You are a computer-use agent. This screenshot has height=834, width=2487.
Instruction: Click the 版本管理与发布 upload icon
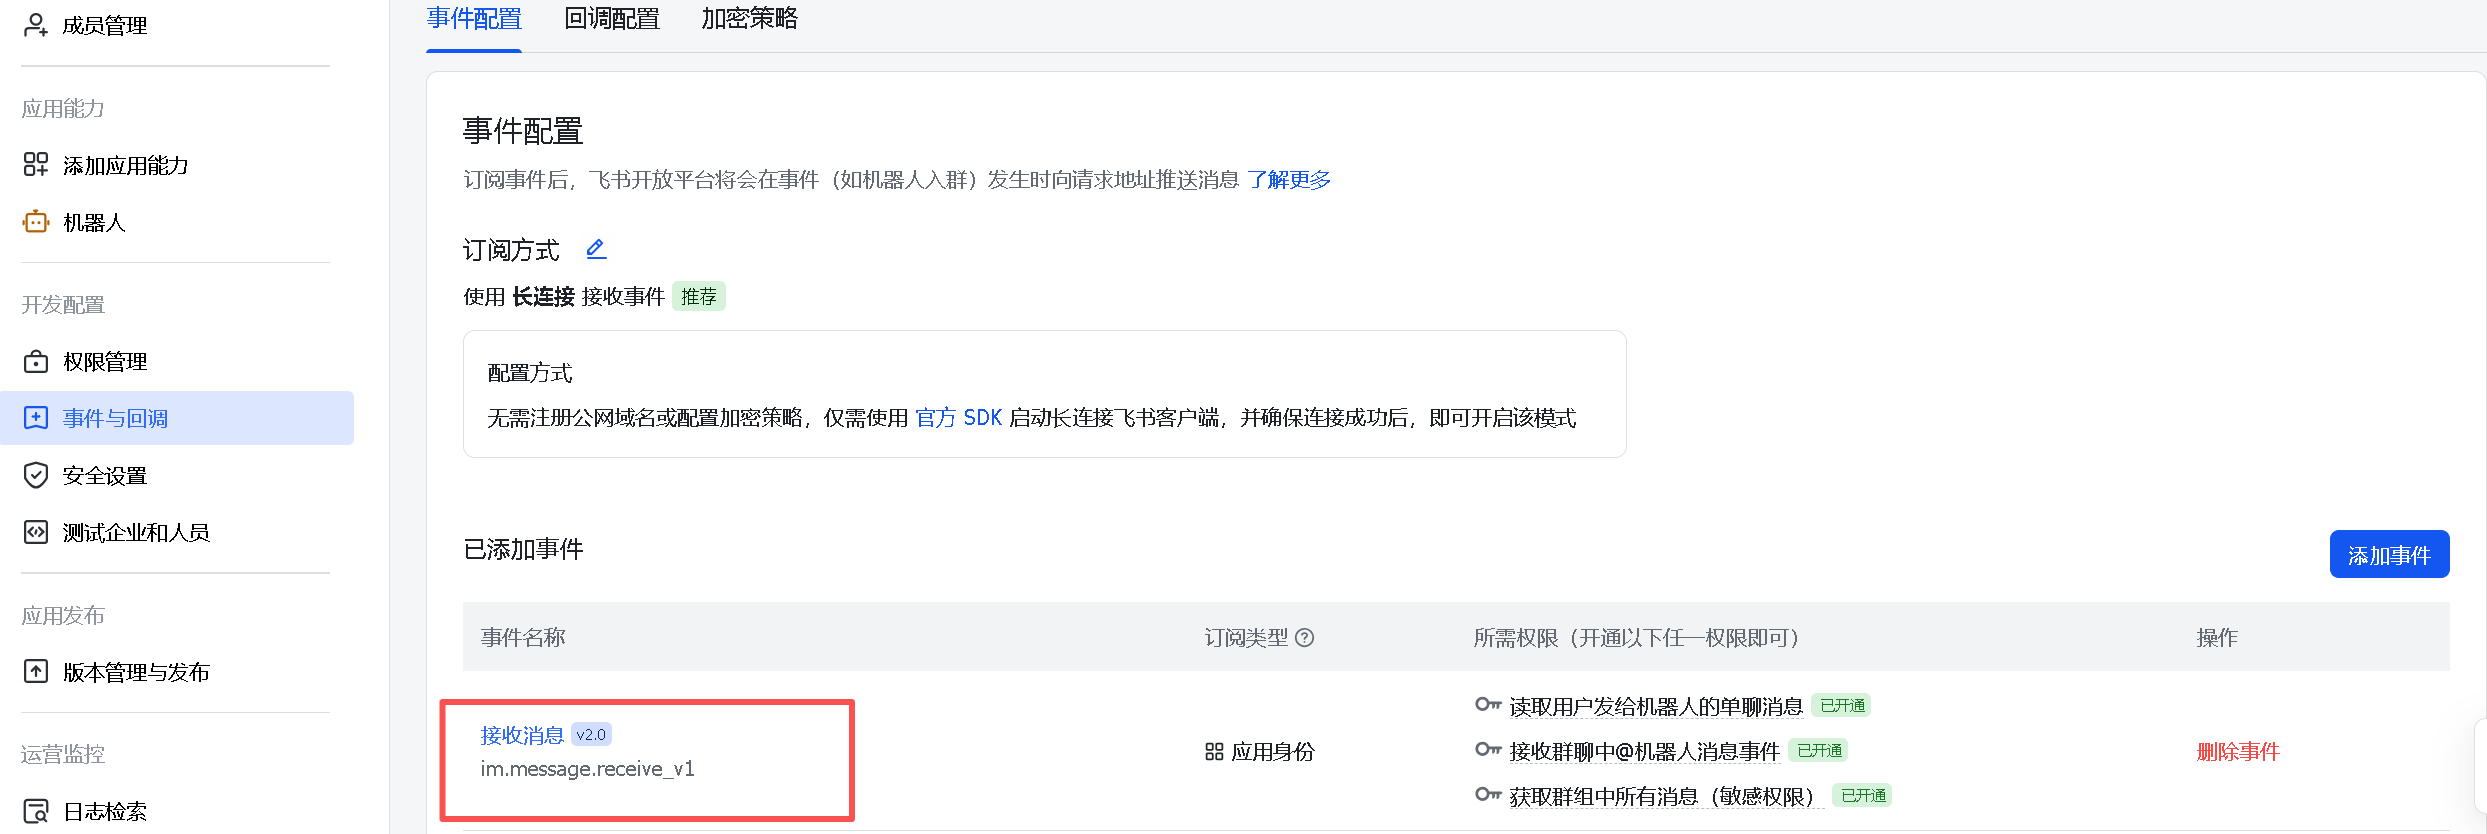tap(36, 671)
